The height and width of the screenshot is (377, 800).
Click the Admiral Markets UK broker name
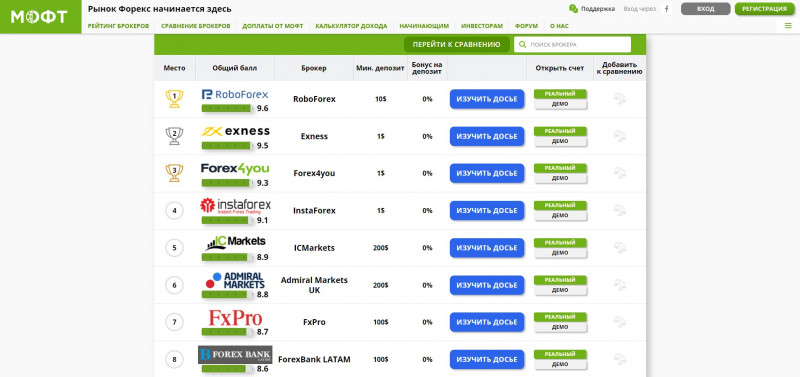tap(314, 285)
